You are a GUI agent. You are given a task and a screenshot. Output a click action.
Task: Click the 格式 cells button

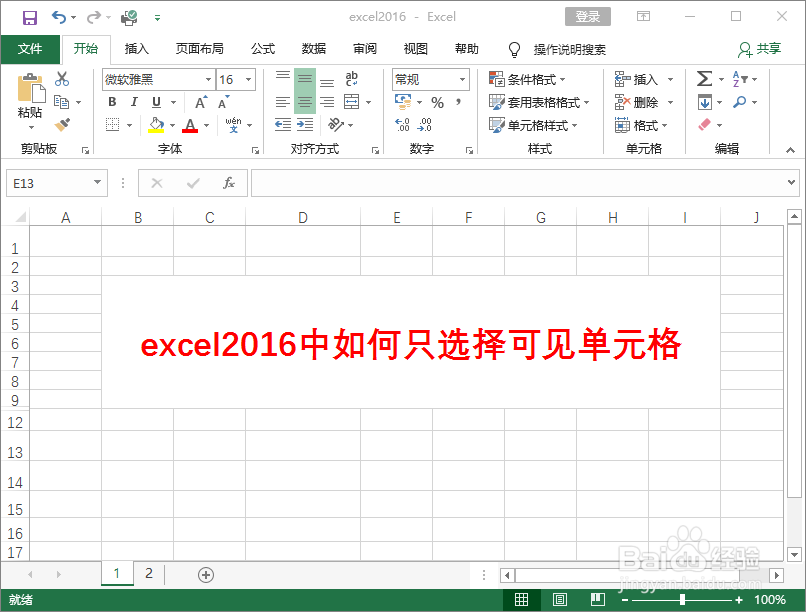640,125
